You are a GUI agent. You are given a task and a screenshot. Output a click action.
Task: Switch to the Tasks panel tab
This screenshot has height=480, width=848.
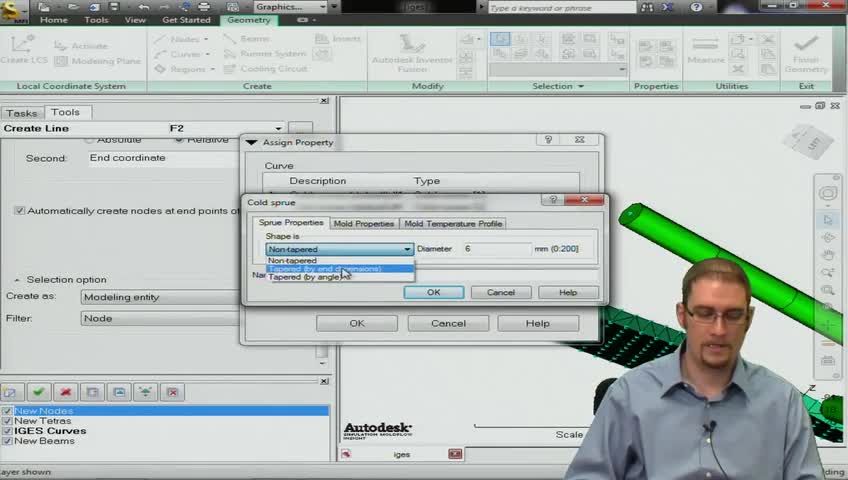pyautogui.click(x=22, y=113)
